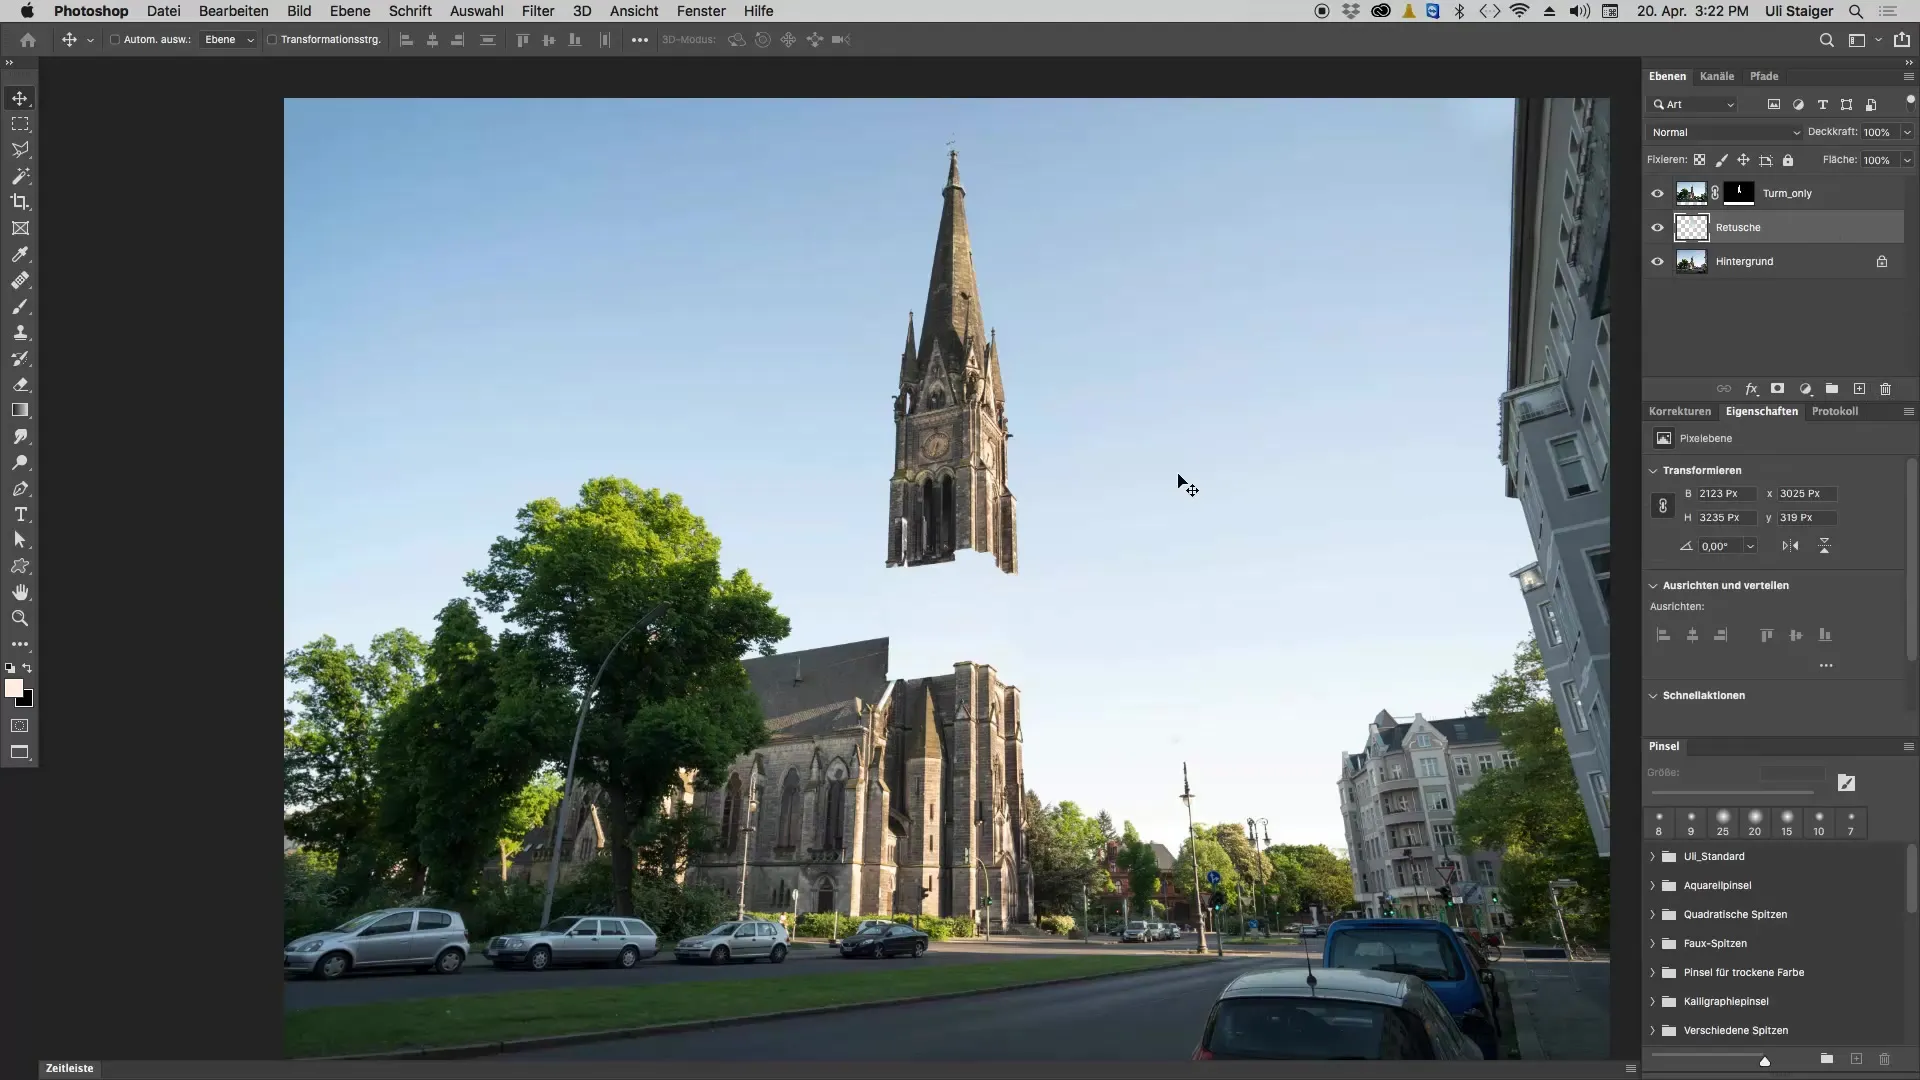The image size is (1920, 1080).
Task: Click the Home button in options bar
Action: (x=28, y=40)
